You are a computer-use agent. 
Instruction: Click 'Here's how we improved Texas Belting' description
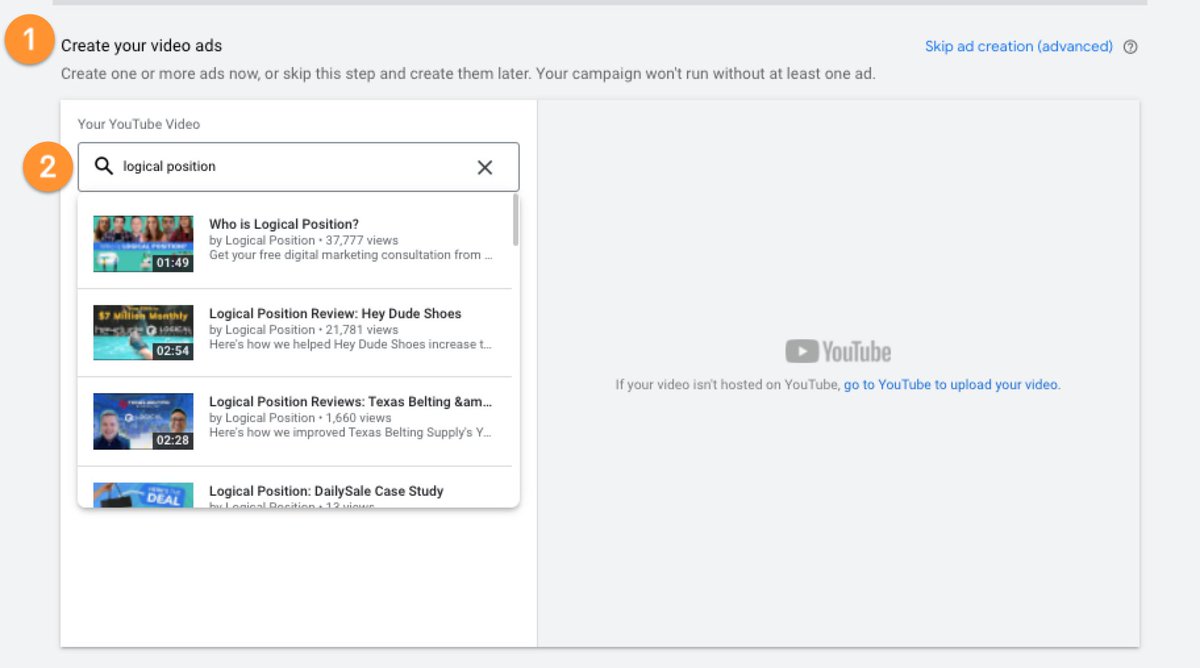coord(350,432)
